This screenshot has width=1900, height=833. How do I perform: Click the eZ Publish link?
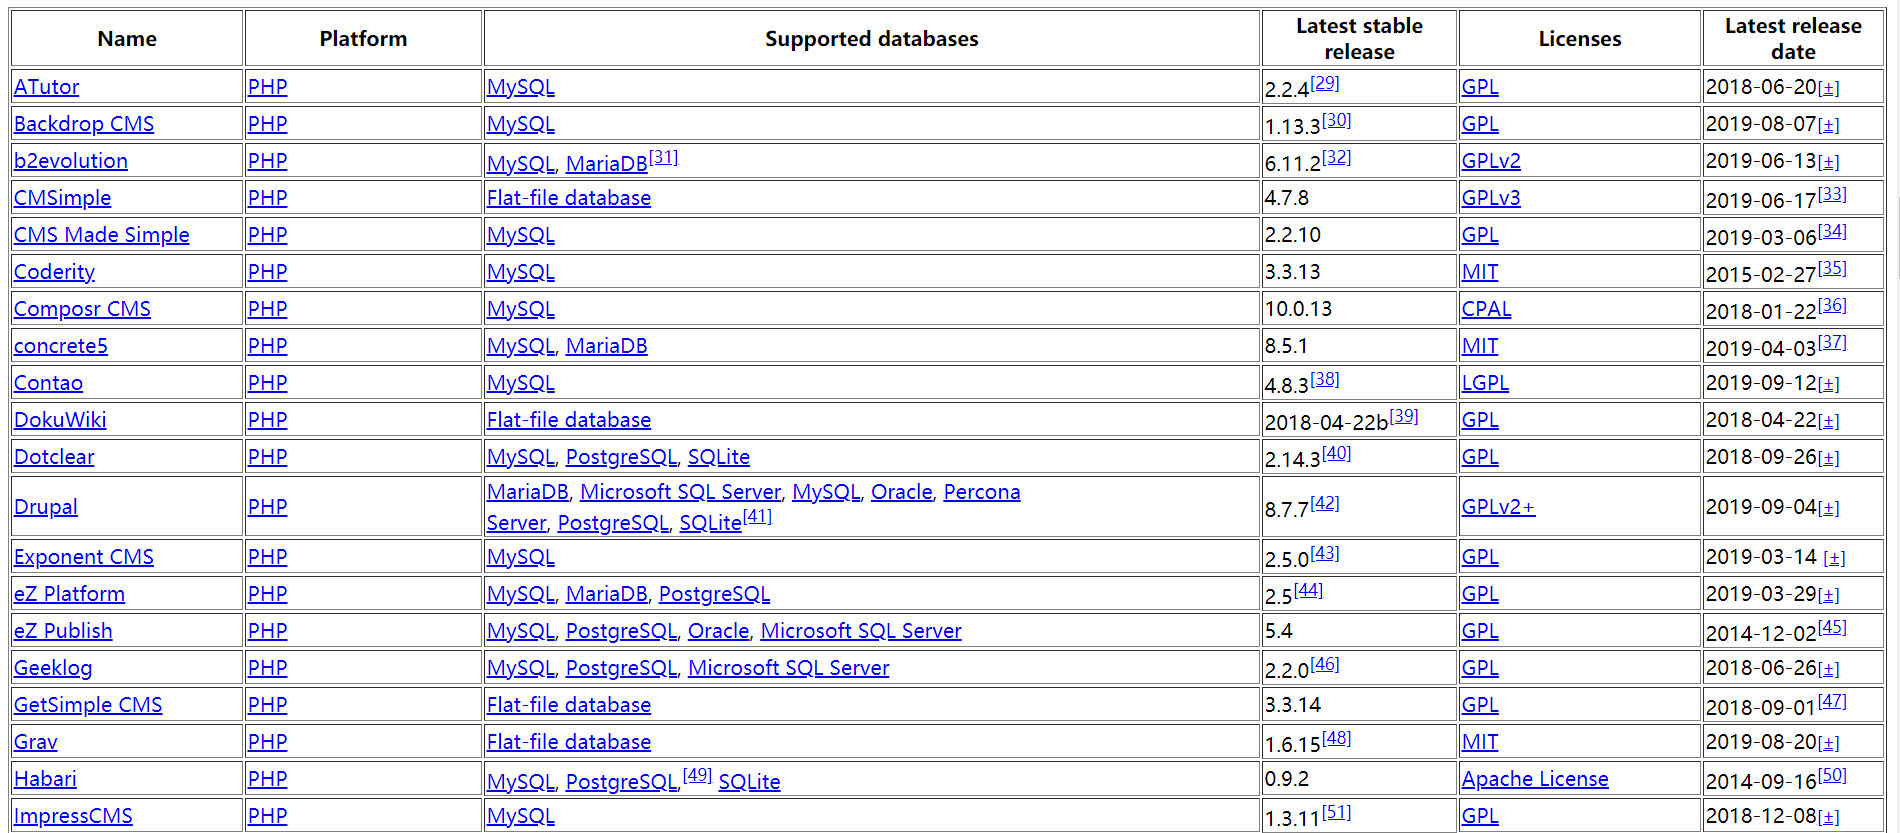tap(63, 631)
